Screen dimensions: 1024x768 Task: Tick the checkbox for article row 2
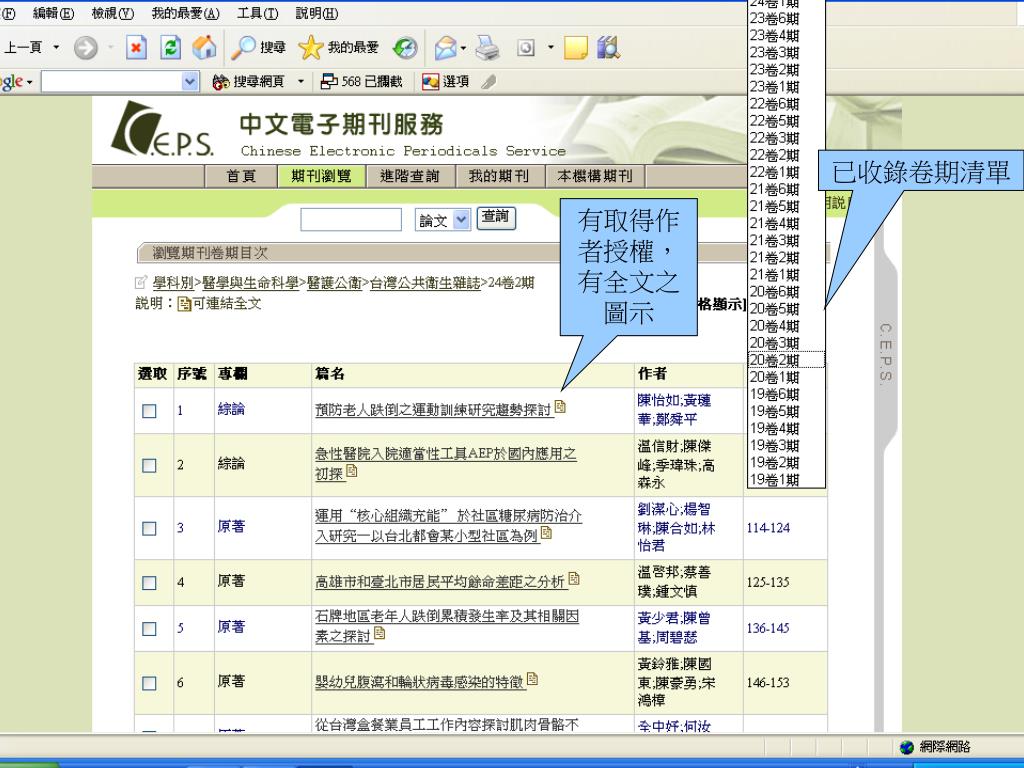point(150,466)
